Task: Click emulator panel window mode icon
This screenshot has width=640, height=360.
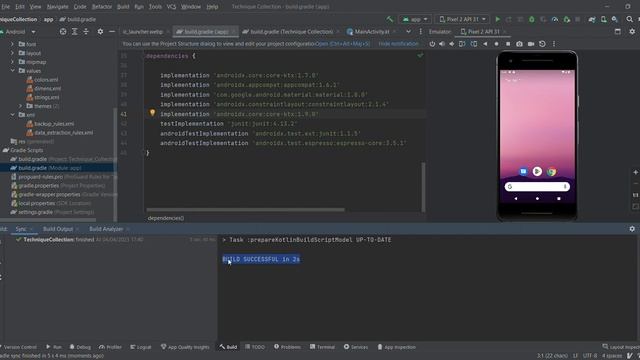Action: click(618, 31)
